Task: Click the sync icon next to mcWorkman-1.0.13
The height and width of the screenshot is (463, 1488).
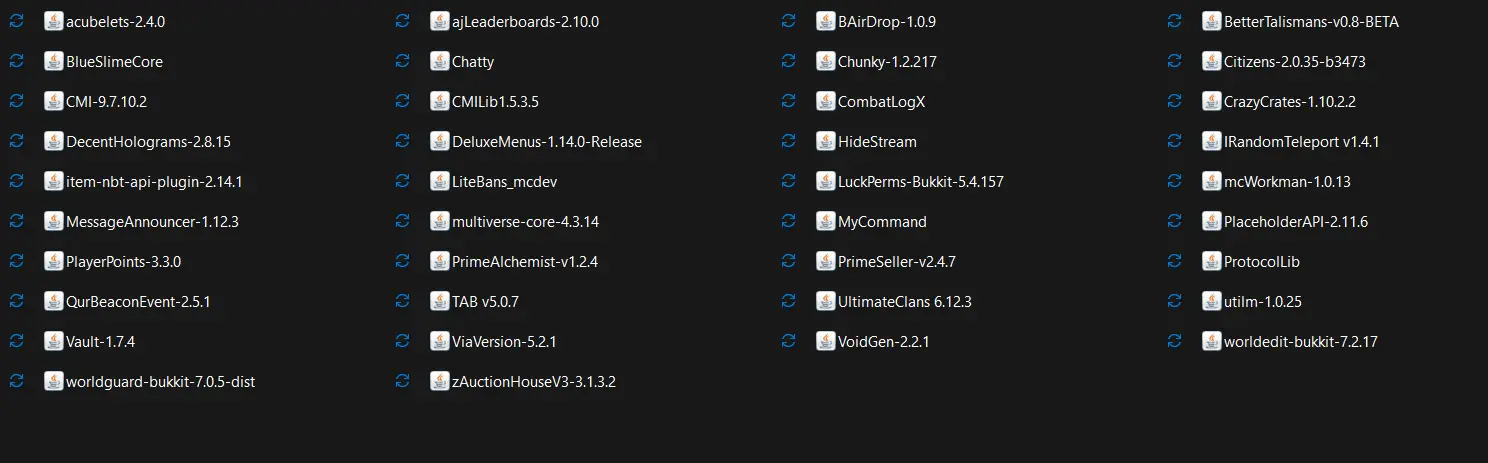Action: 1174,181
